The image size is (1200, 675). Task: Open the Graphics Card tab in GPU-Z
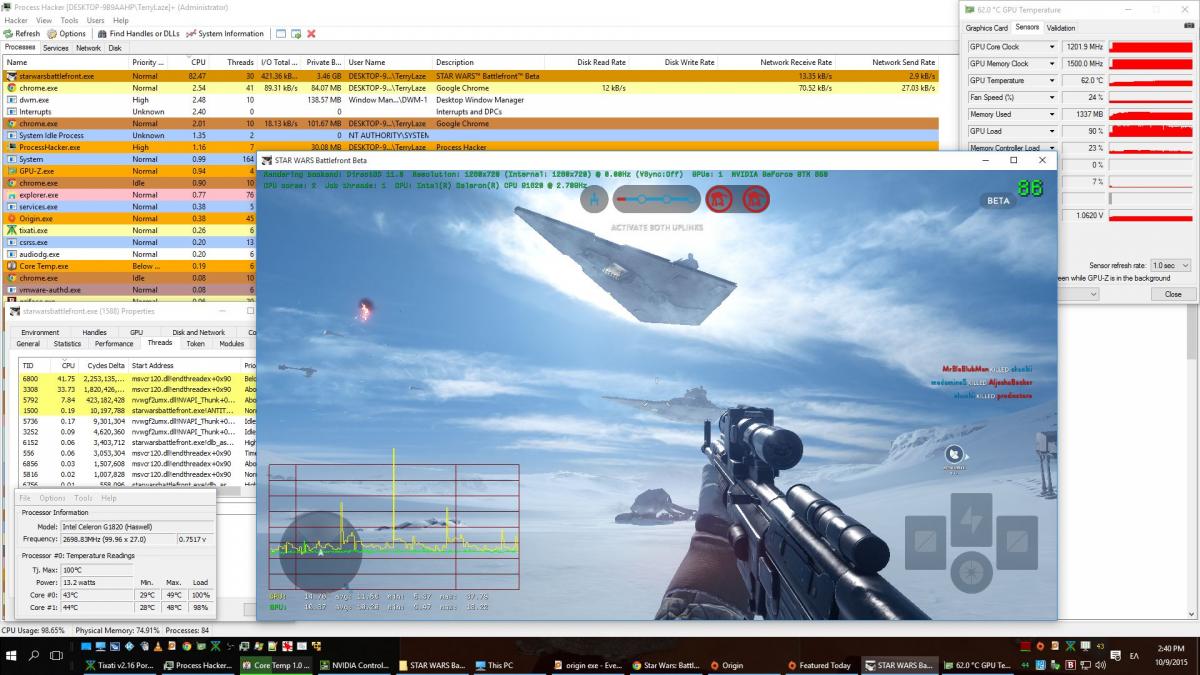point(987,28)
